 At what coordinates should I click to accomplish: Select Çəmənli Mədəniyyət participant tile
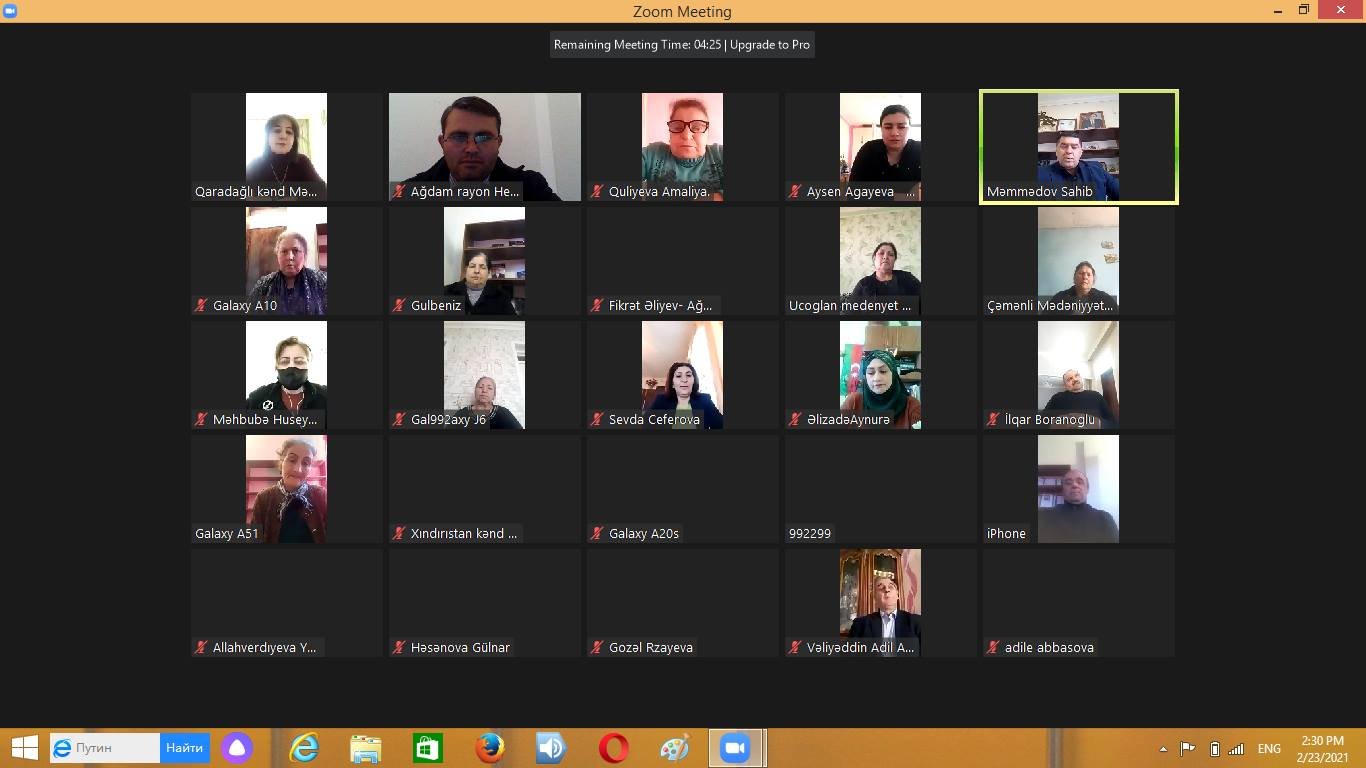(1079, 261)
